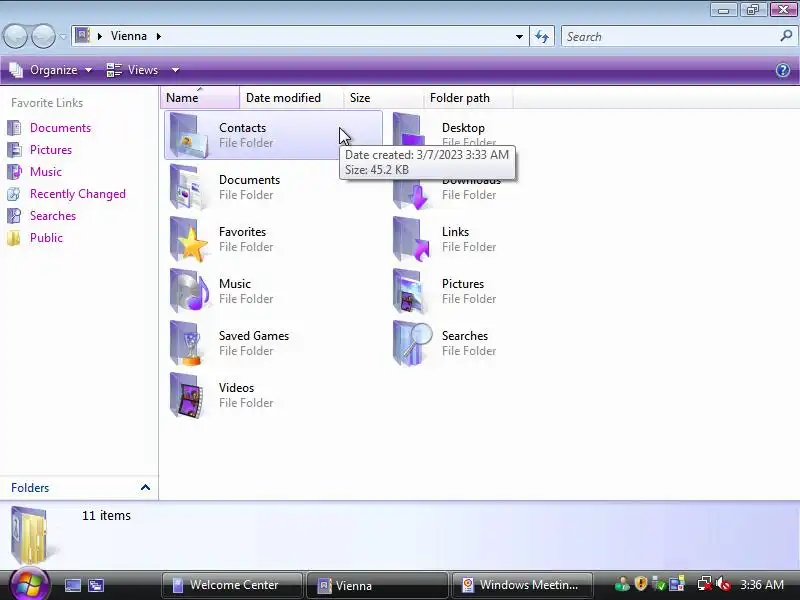Select the Videos folder name text
800x600 pixels.
coord(236,388)
